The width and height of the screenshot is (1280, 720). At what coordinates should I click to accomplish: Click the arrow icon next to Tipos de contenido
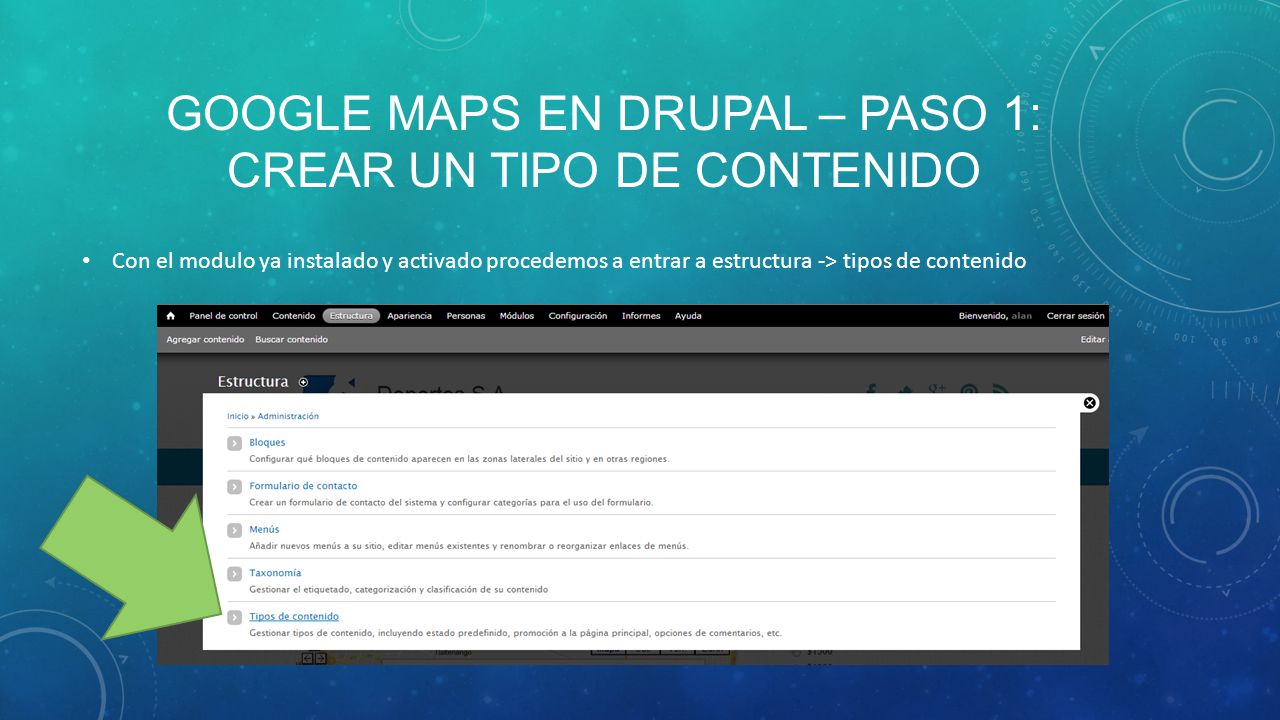point(235,618)
